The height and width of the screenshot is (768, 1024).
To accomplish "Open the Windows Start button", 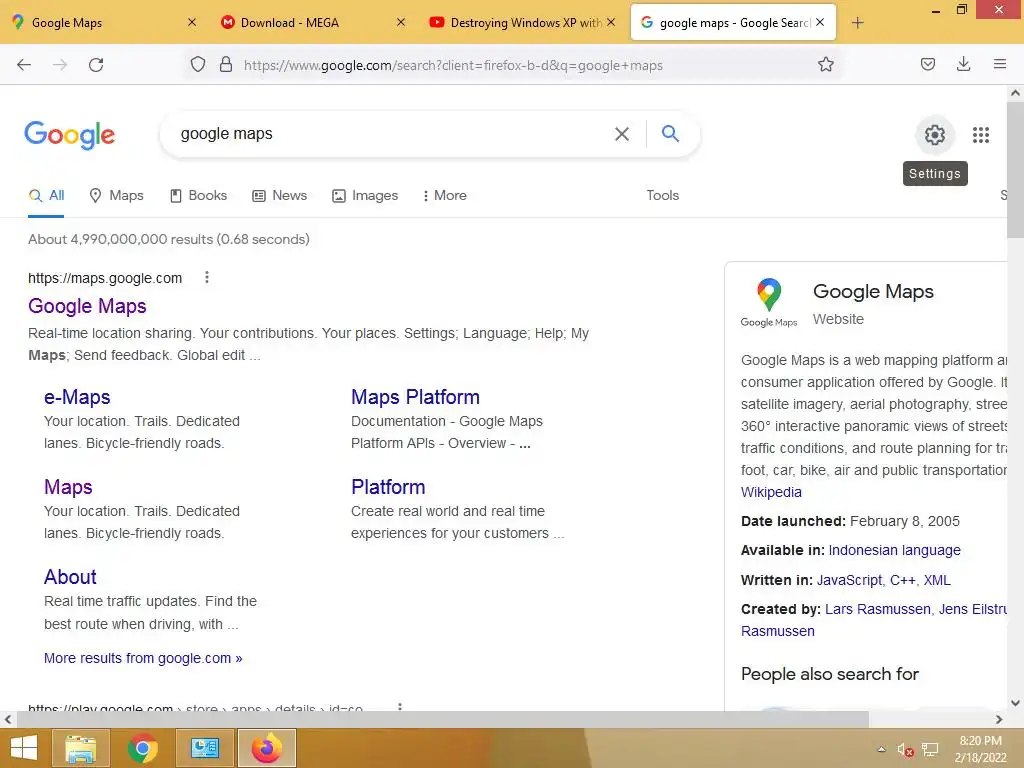I will coord(24,748).
